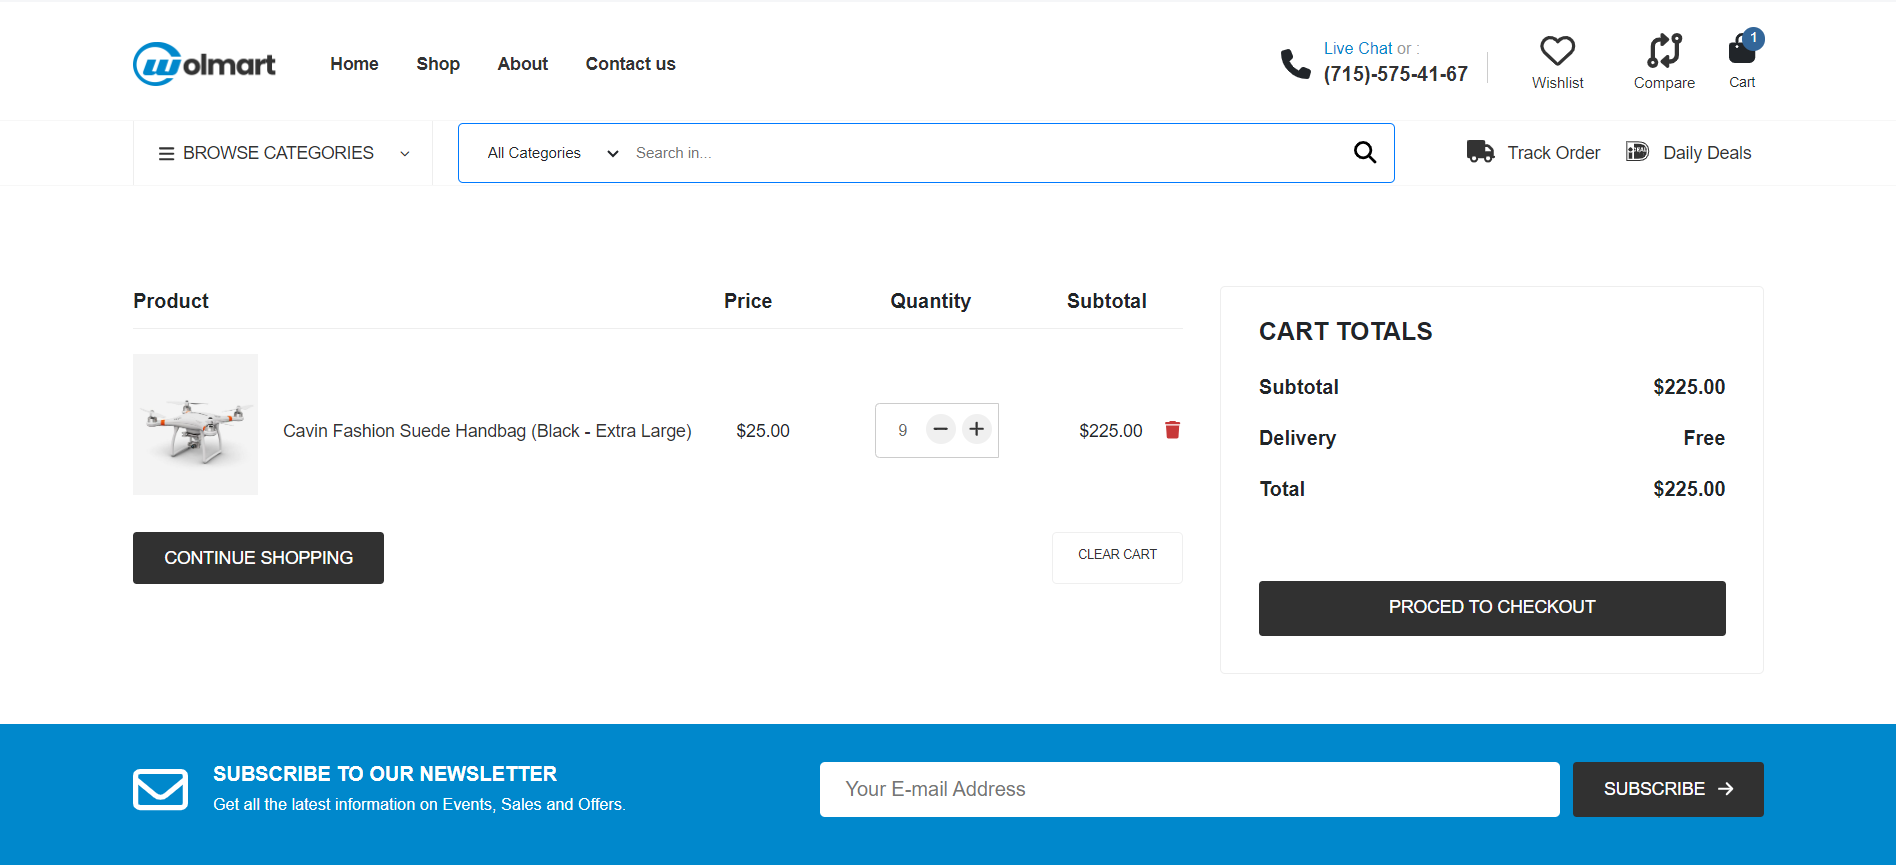Open the Contact us page

[x=630, y=64]
